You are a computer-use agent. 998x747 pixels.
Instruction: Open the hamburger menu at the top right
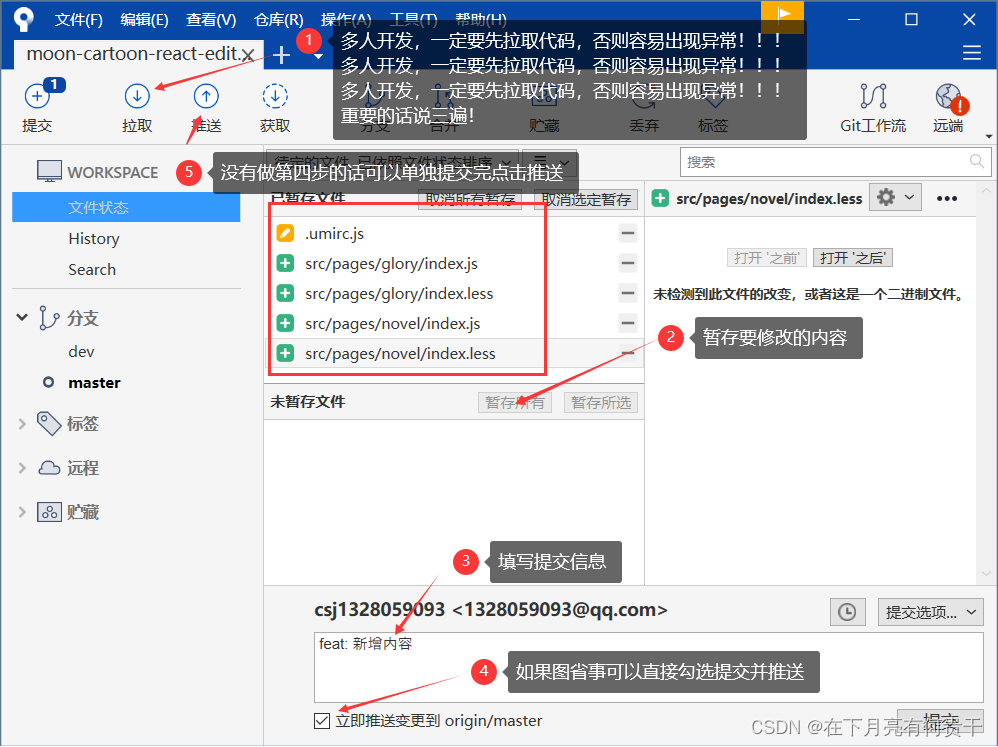pyautogui.click(x=971, y=53)
